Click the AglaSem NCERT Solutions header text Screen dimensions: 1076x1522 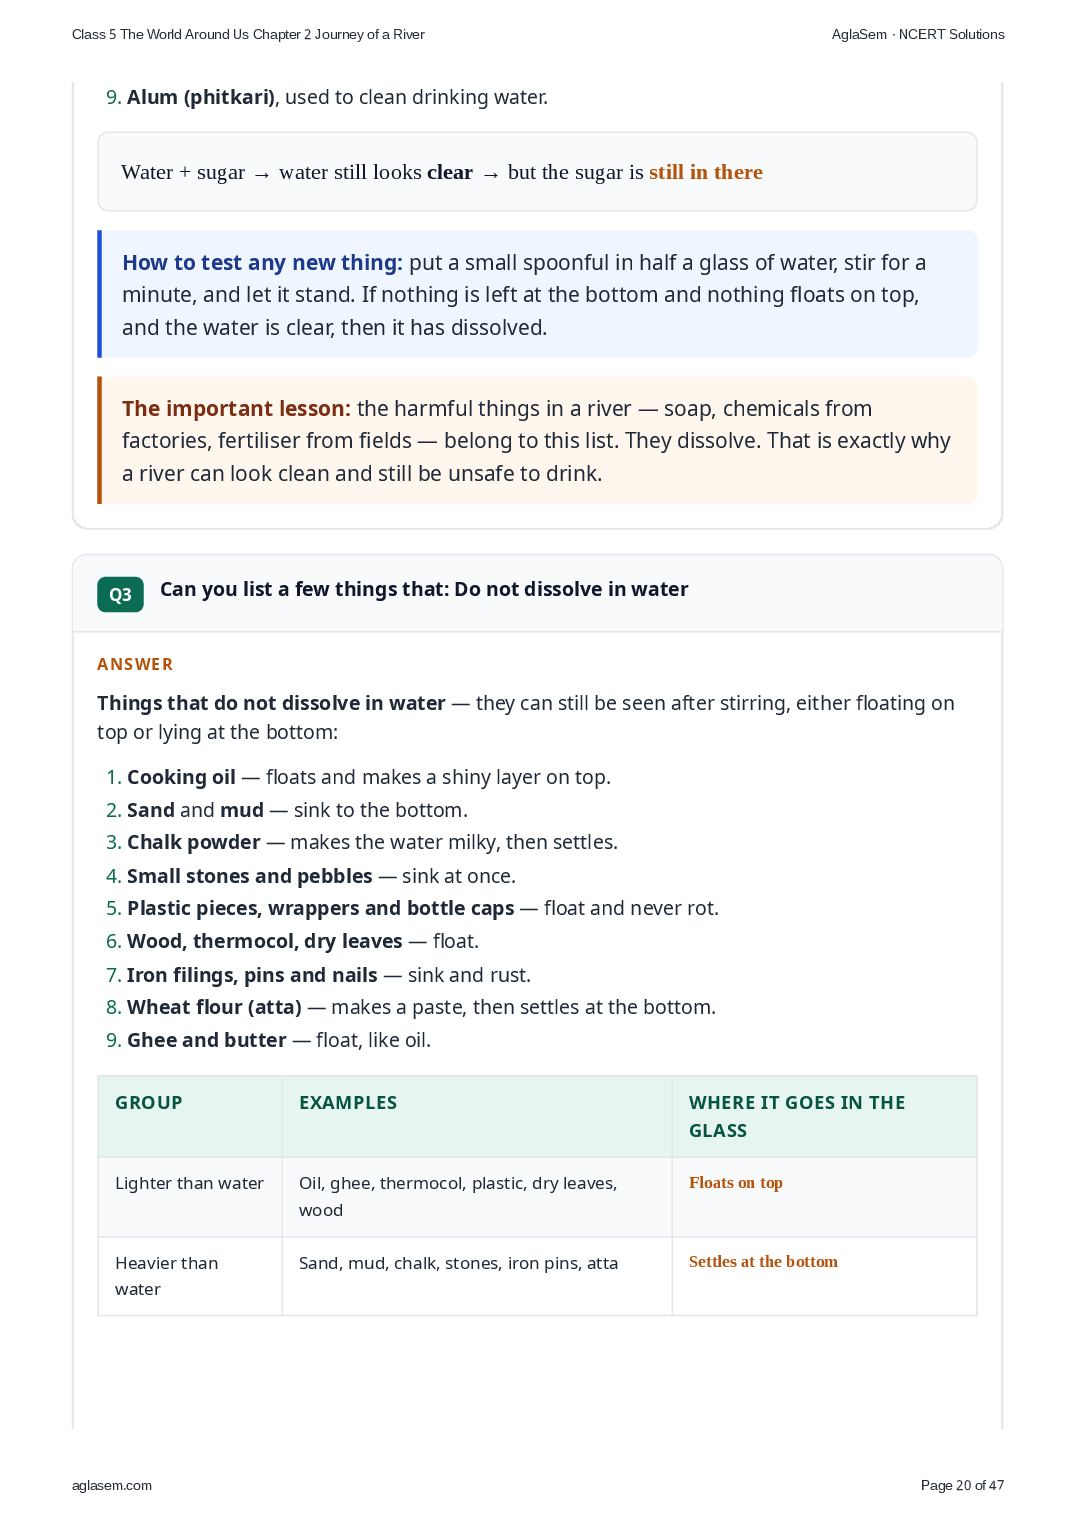click(918, 34)
